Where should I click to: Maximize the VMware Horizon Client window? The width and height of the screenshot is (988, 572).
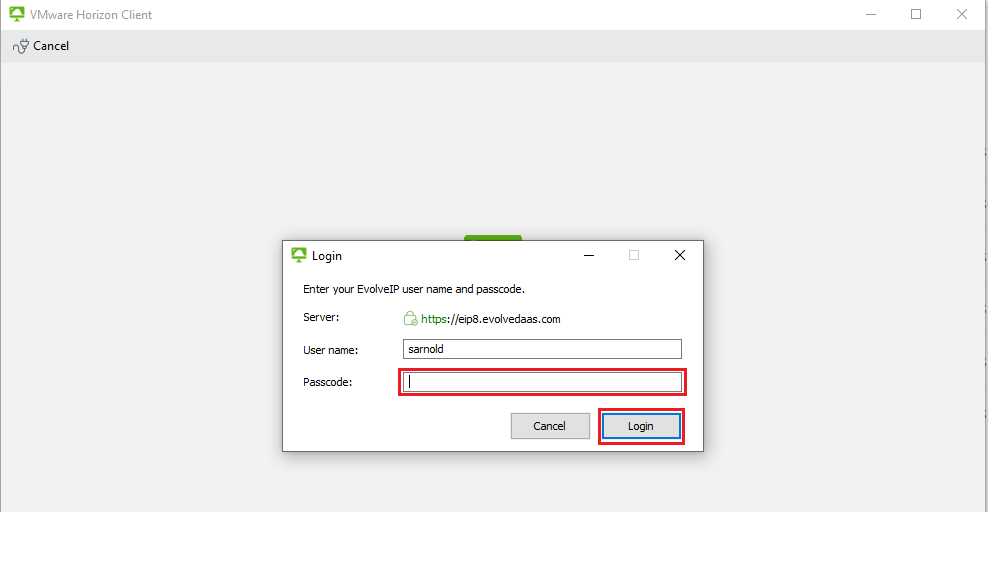[916, 15]
